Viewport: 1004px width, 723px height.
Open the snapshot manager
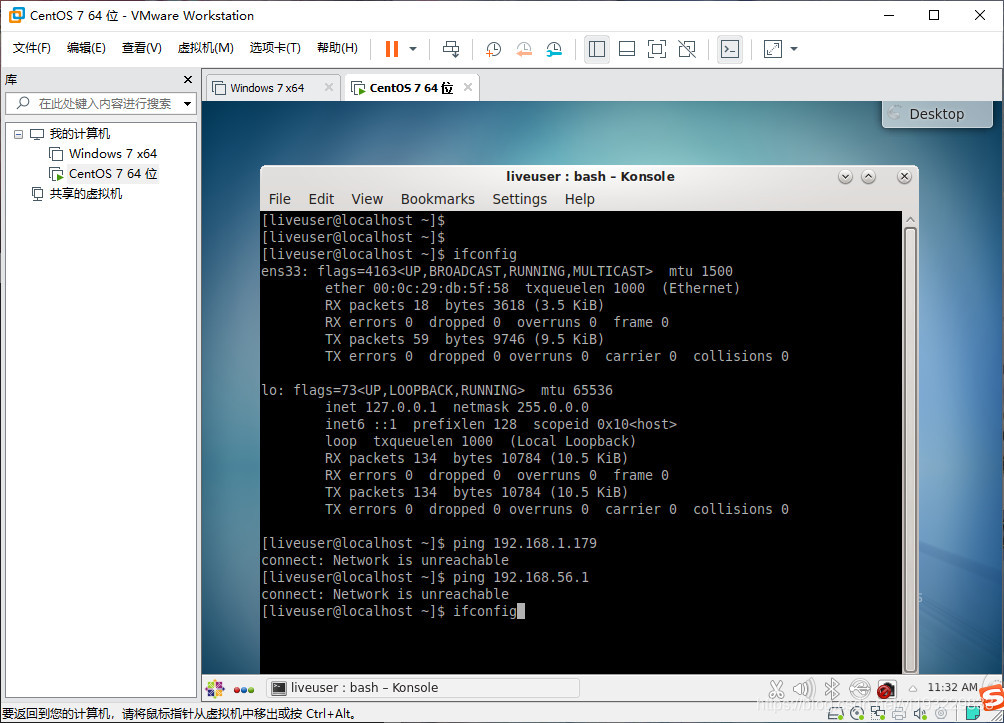(x=554, y=49)
